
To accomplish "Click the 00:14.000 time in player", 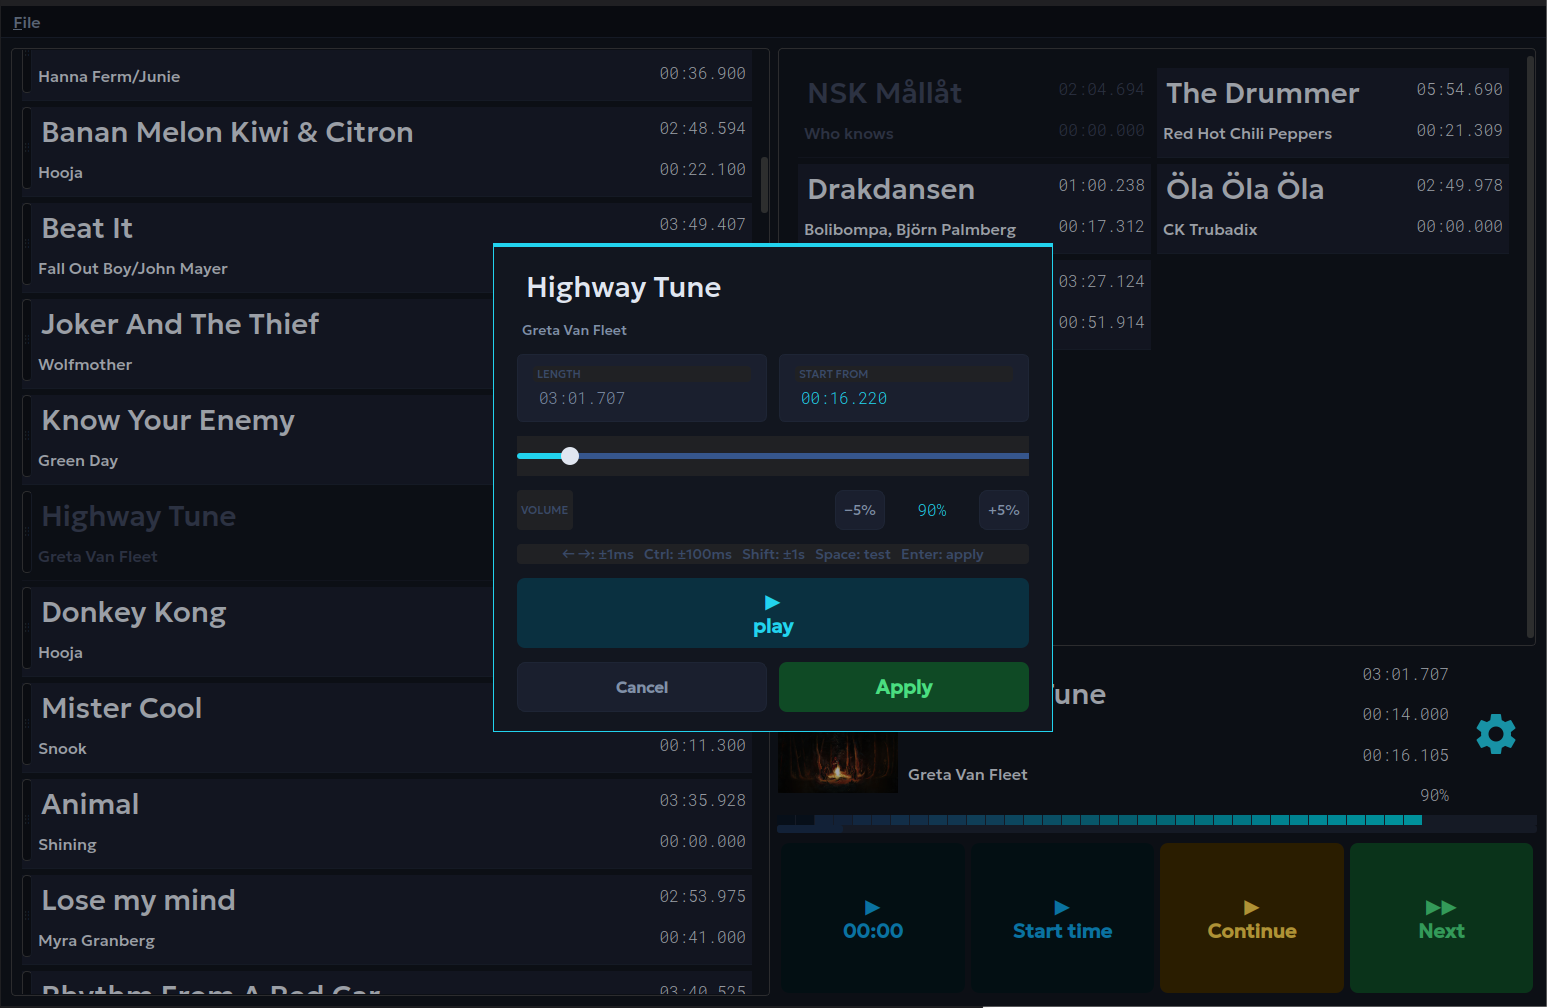I will (x=1405, y=714).
